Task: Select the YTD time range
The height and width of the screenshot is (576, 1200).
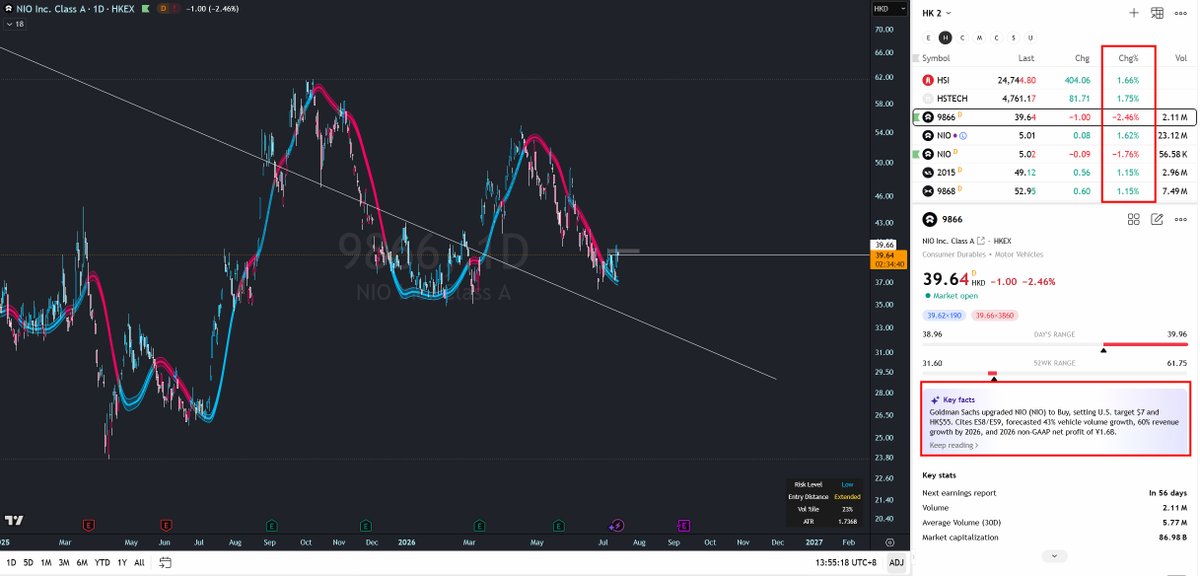Action: point(102,563)
